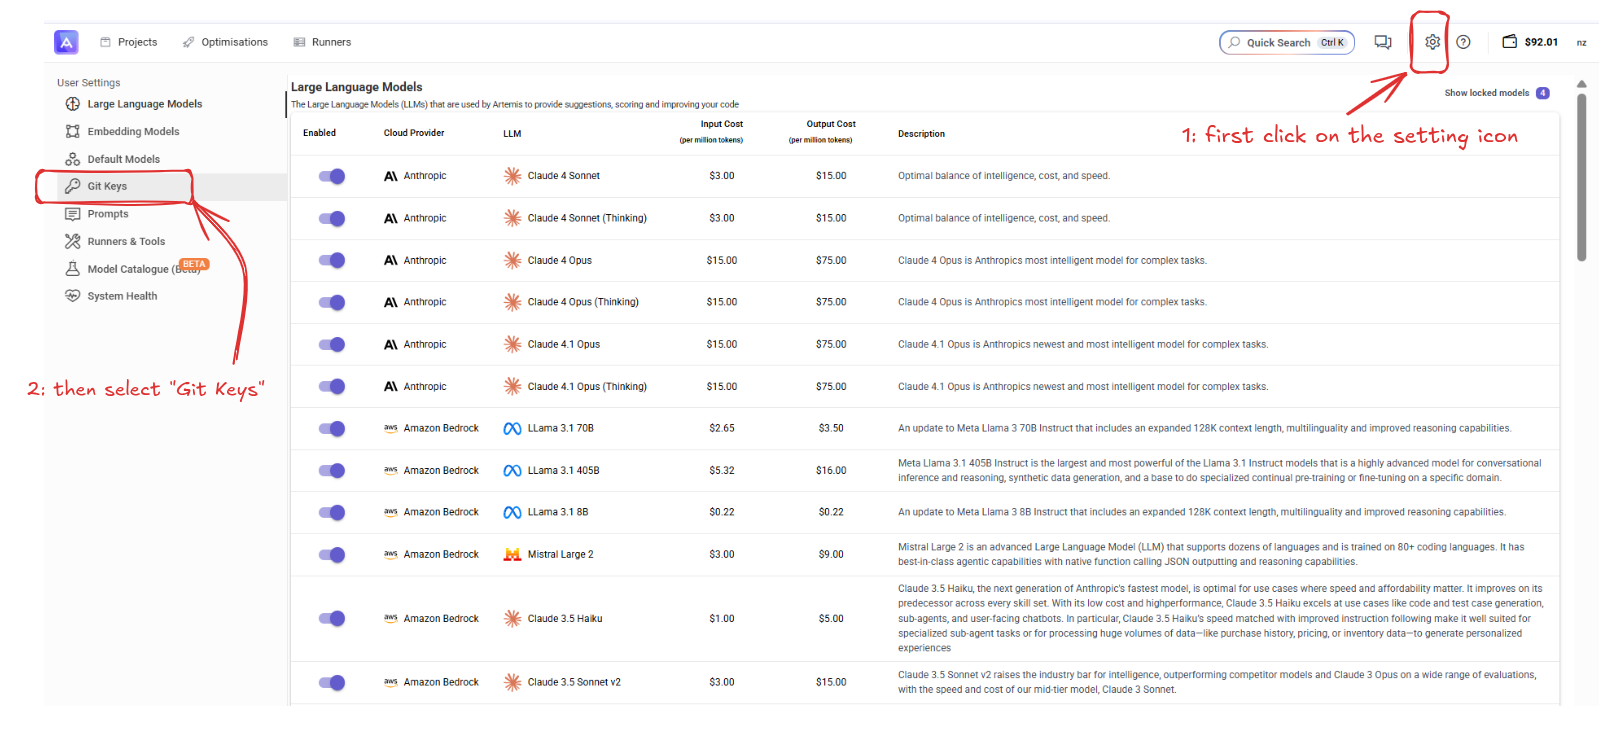The width and height of the screenshot is (1620, 738).
Task: Click the scroll up arrow on scrollbar
Action: 1581,84
